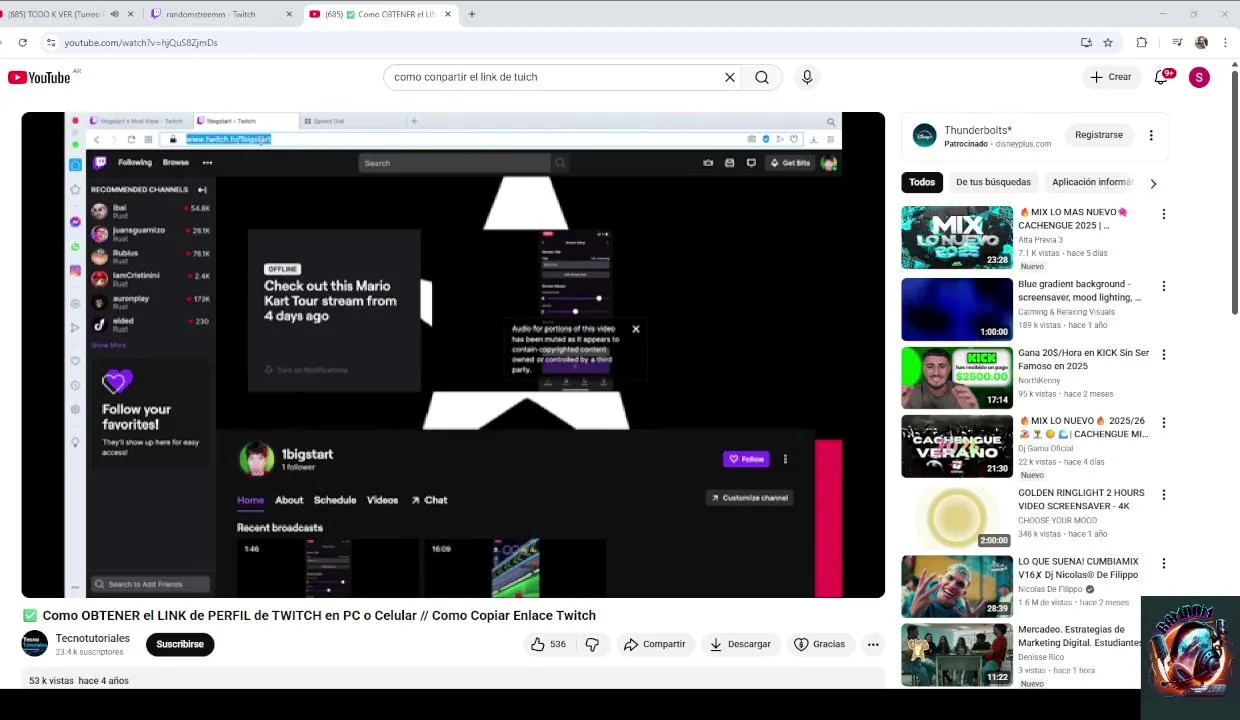Start voice search with microphone icon
The height and width of the screenshot is (720, 1240).
[807, 77]
